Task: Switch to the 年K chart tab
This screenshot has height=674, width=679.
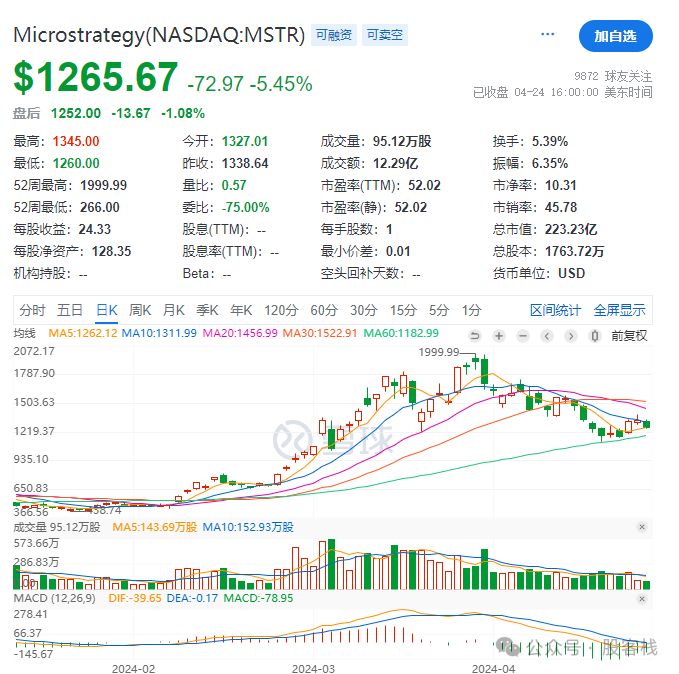Action: [x=241, y=310]
